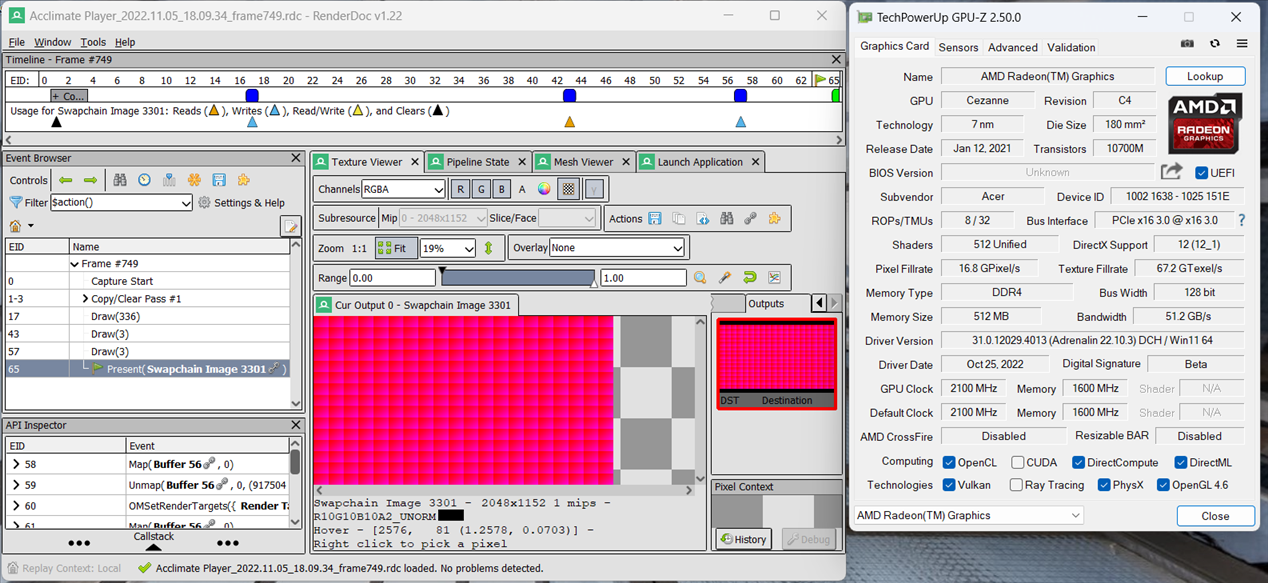The image size is (1268, 583).
Task: Open the Settings & Help gear icon
Action: [204, 202]
